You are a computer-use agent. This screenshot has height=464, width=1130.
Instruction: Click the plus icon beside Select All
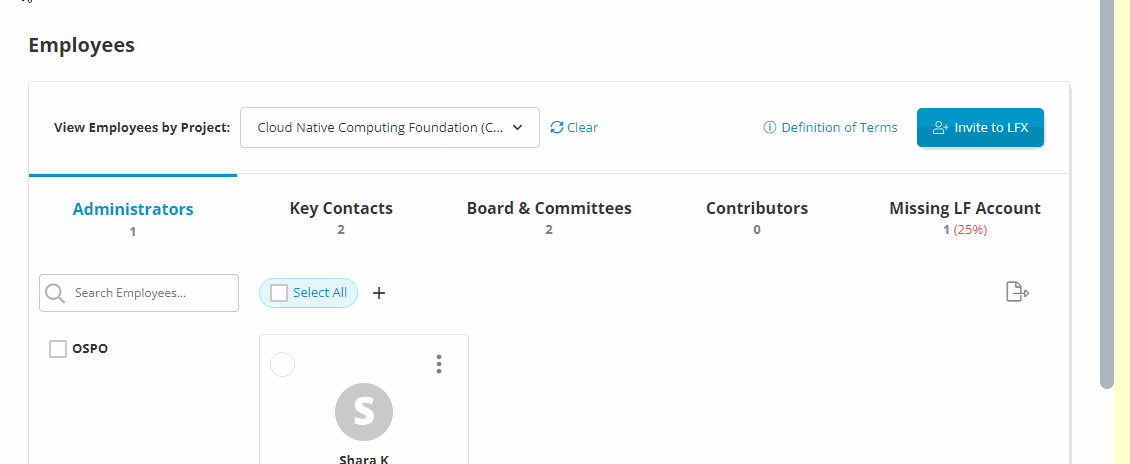tap(379, 293)
